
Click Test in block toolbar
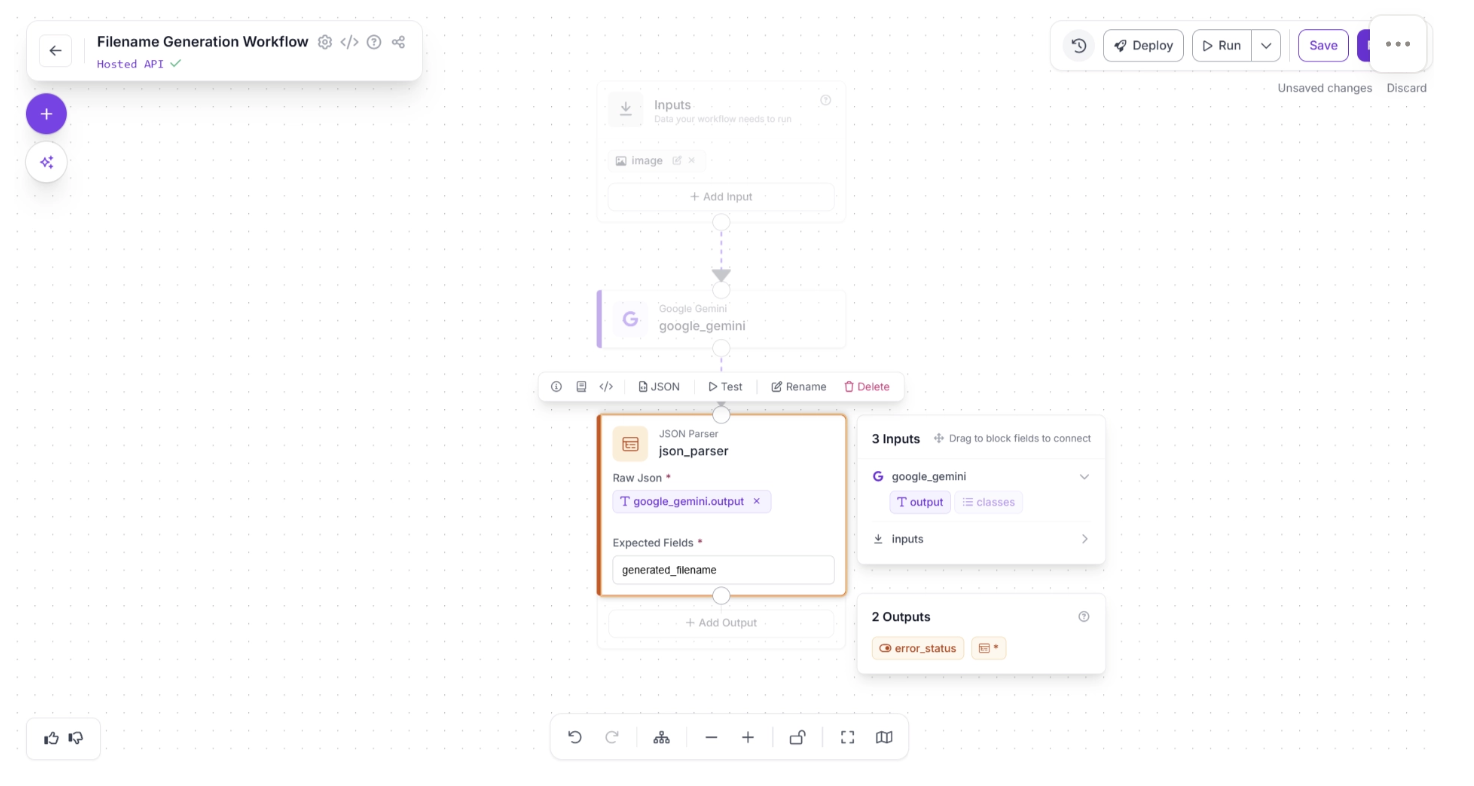(725, 387)
